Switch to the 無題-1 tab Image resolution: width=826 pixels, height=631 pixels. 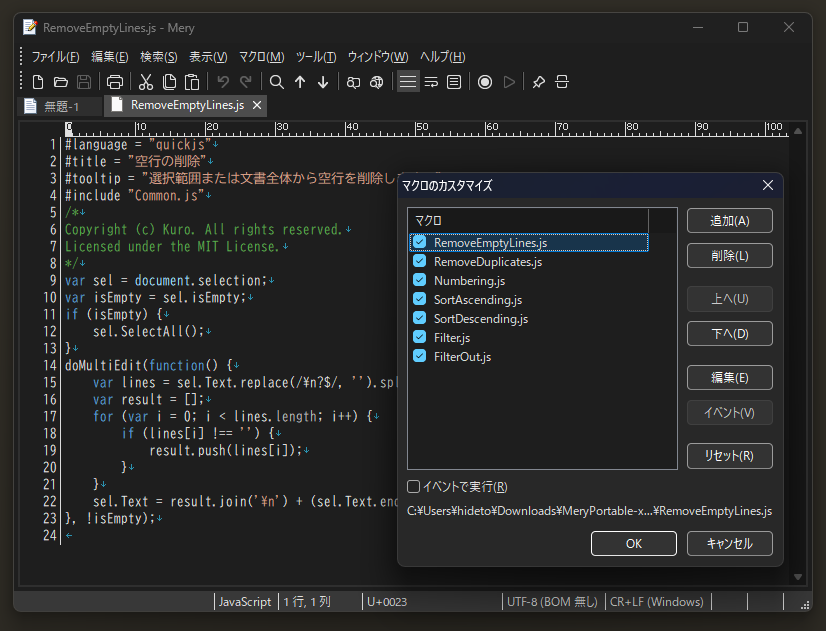[60, 106]
